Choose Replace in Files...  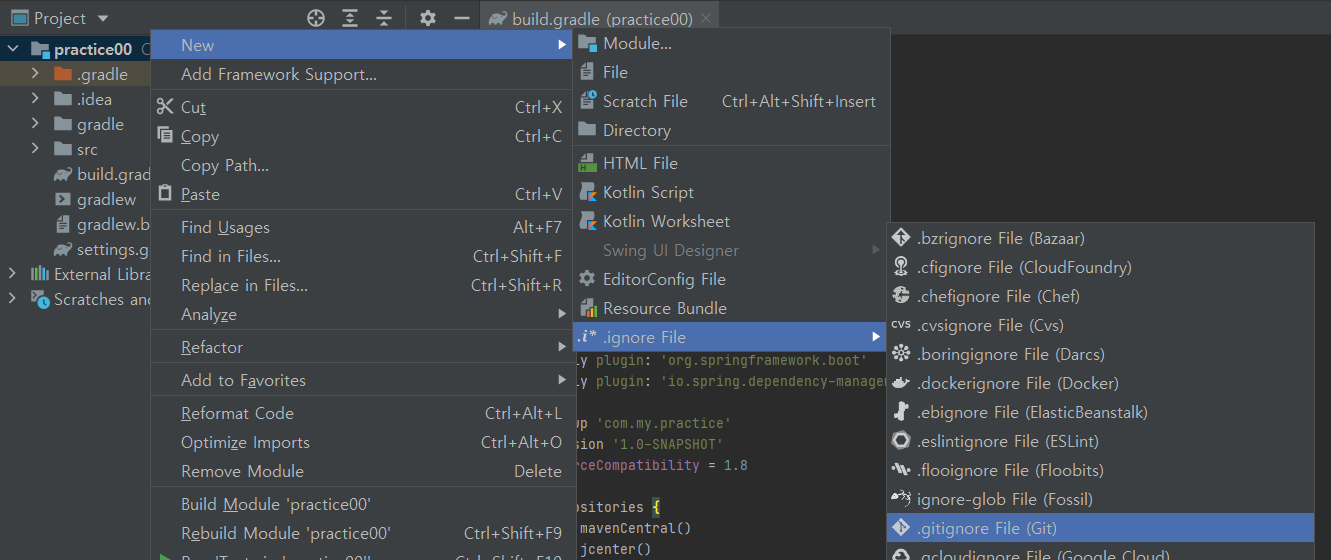[x=362, y=285]
